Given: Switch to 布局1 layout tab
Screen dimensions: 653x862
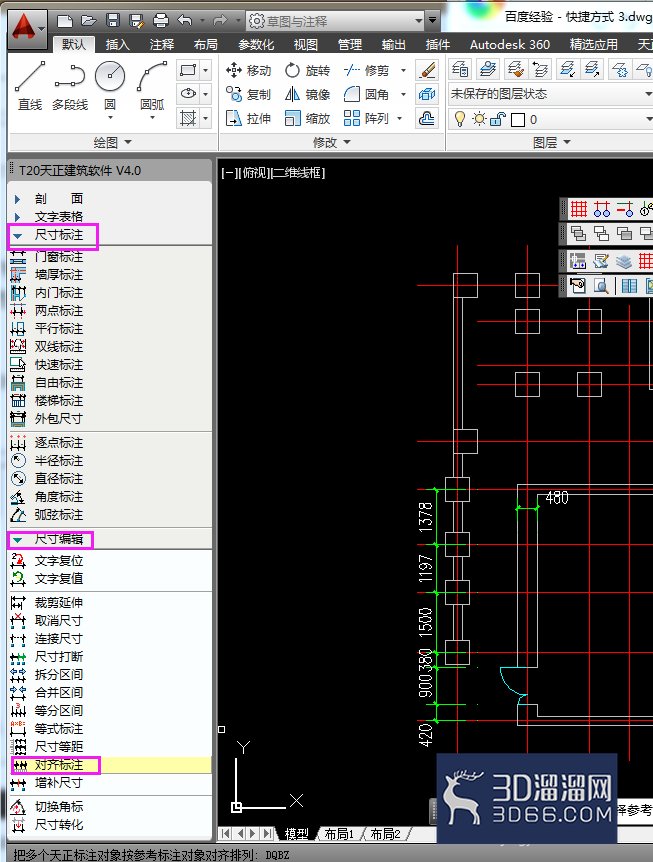Looking at the screenshot, I should 339,834.
